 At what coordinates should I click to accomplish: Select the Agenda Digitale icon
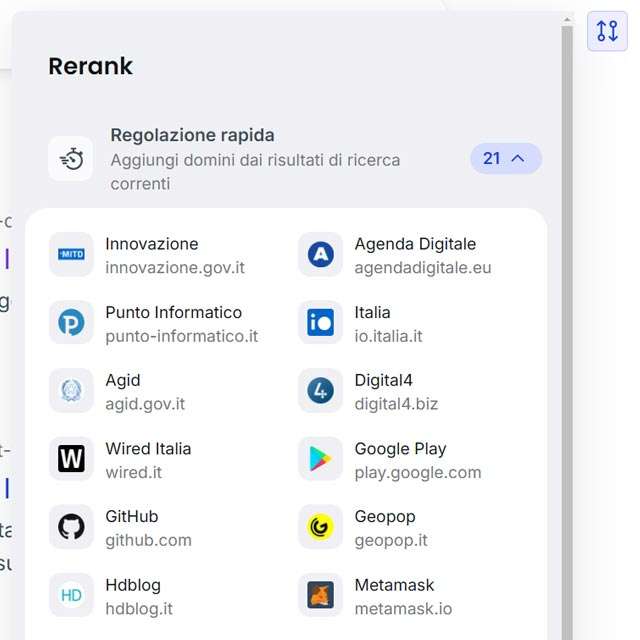click(x=320, y=255)
